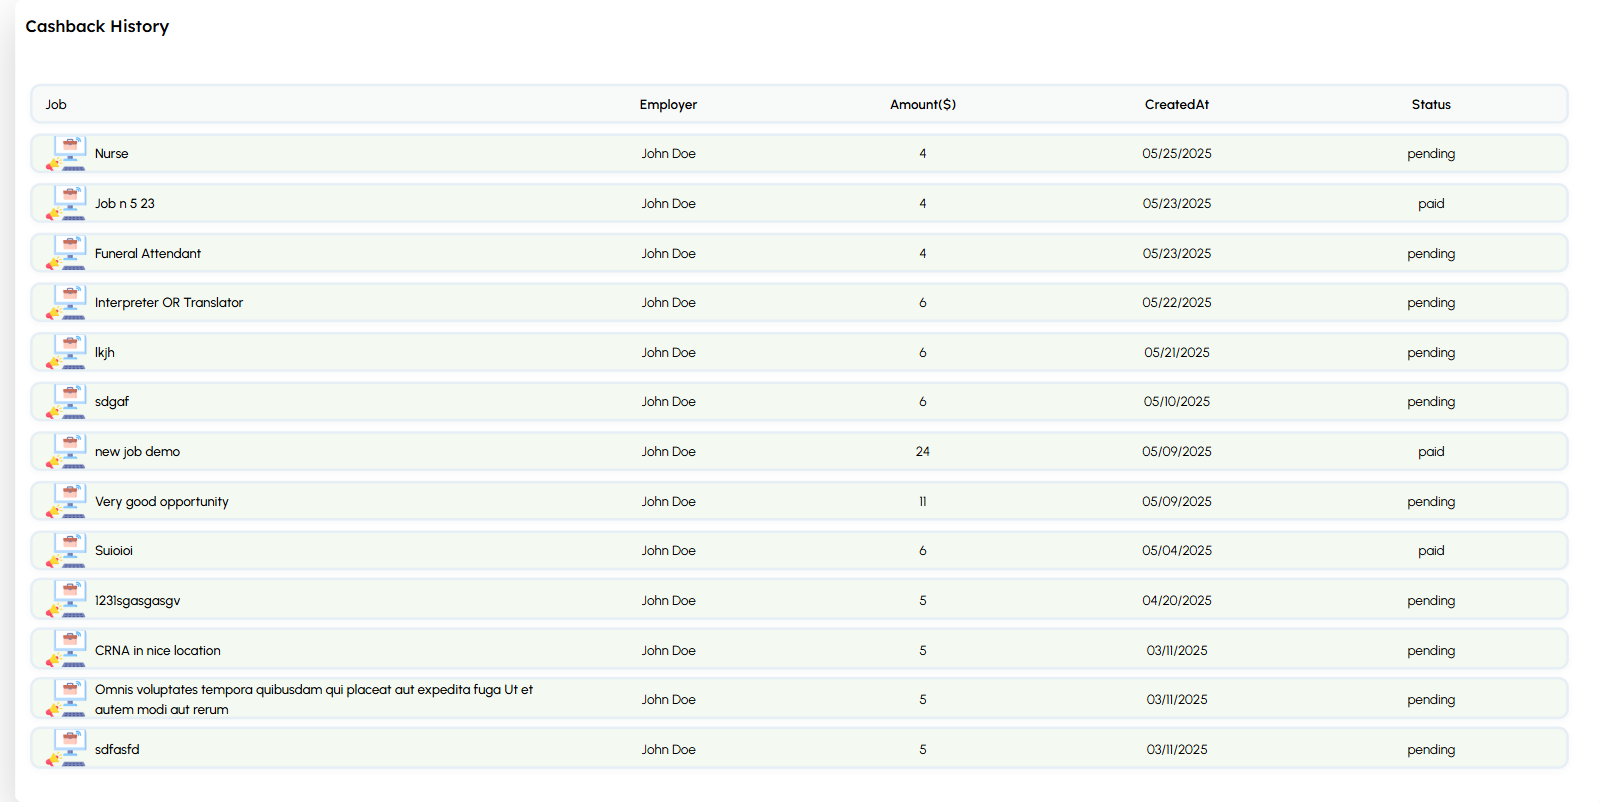Click the job icon beside Nurse
Image resolution: width=1600 pixels, height=802 pixels.
pos(67,154)
